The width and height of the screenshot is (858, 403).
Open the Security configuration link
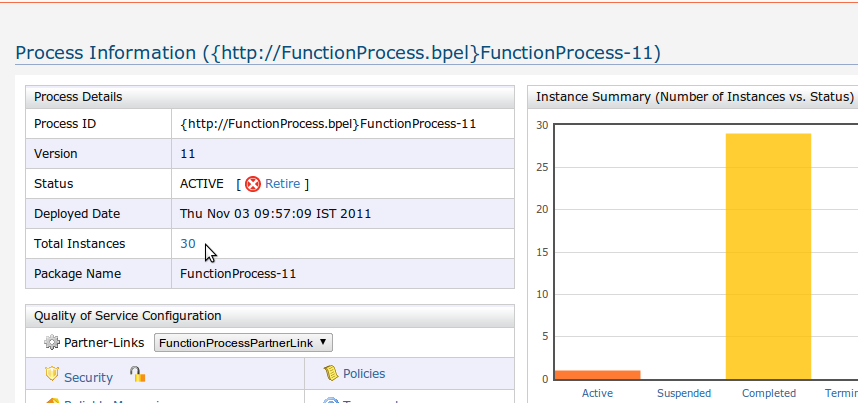(88, 377)
